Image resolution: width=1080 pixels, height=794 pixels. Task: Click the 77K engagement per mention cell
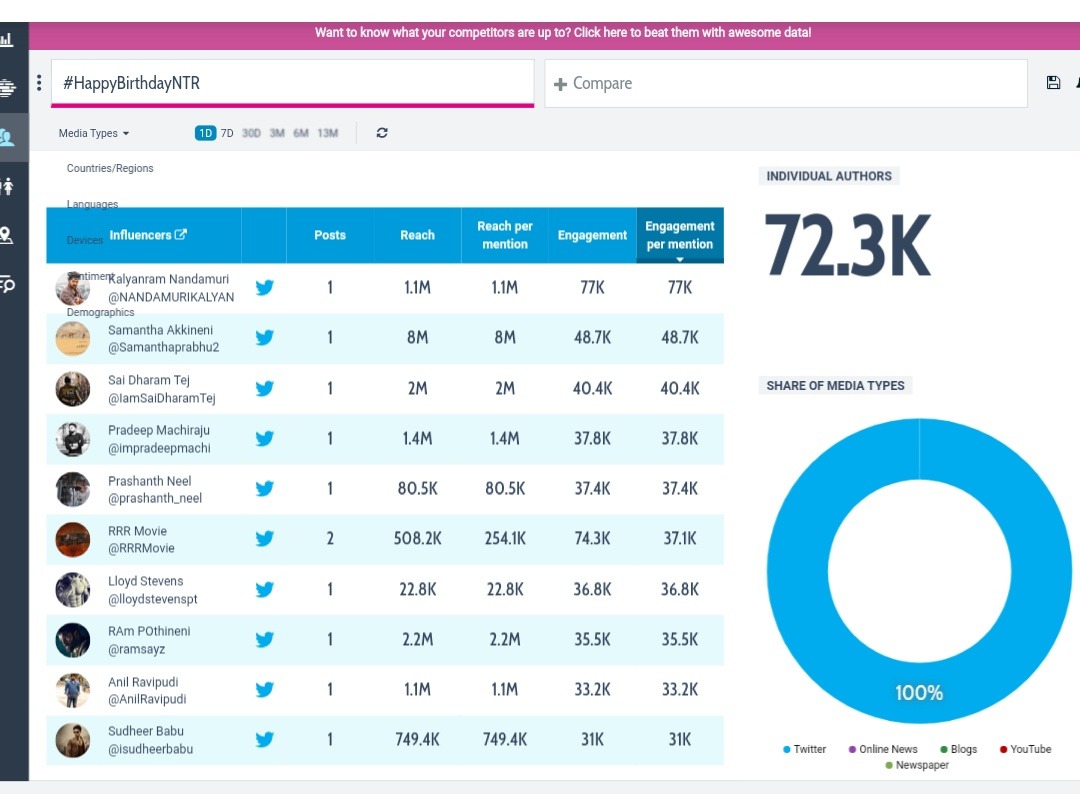680,287
